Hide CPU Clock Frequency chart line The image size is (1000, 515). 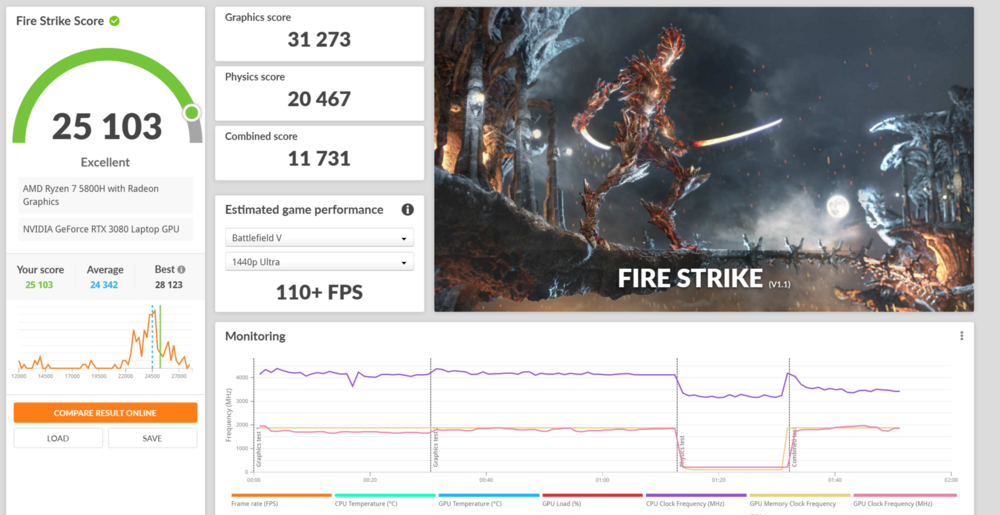(x=696, y=504)
